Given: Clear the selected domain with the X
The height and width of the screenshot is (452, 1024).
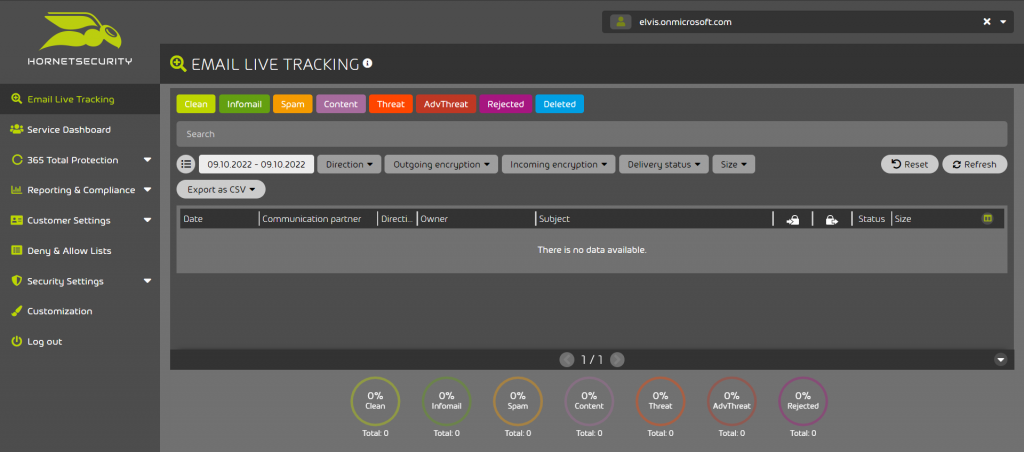Looking at the screenshot, I should 987,22.
